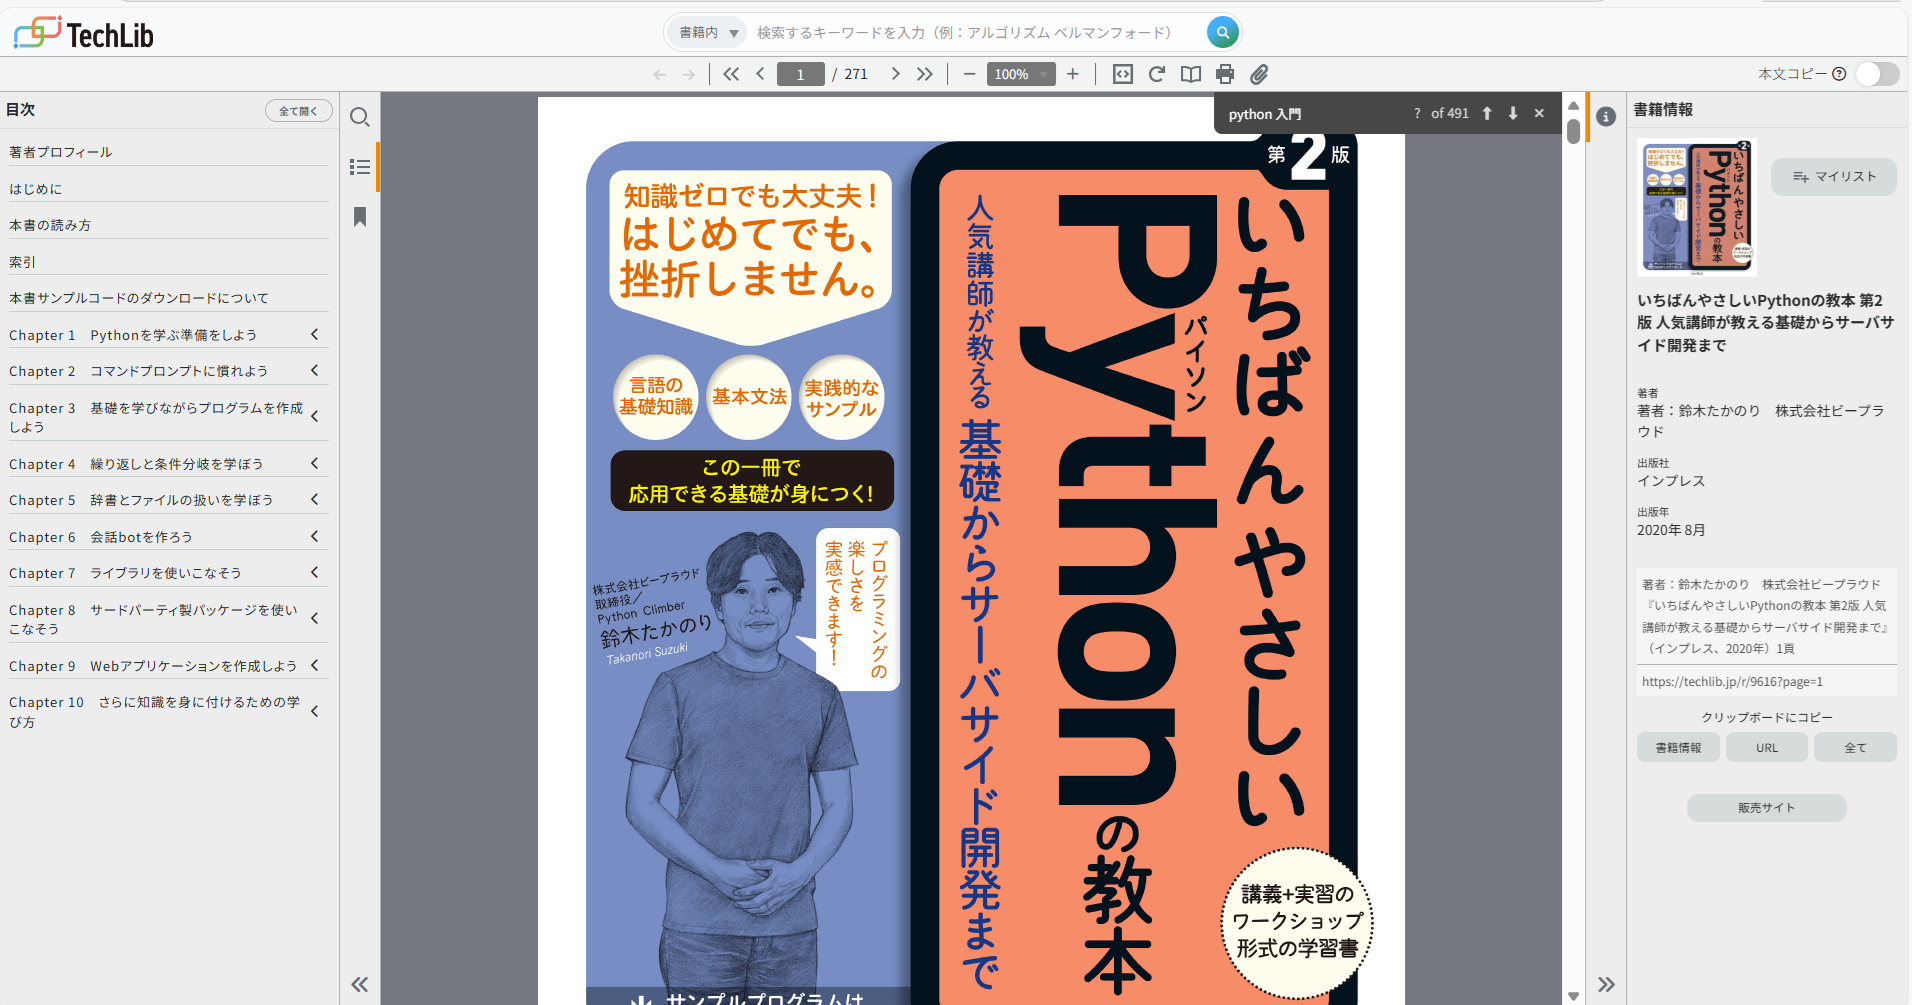Jump to the first page

point(731,74)
